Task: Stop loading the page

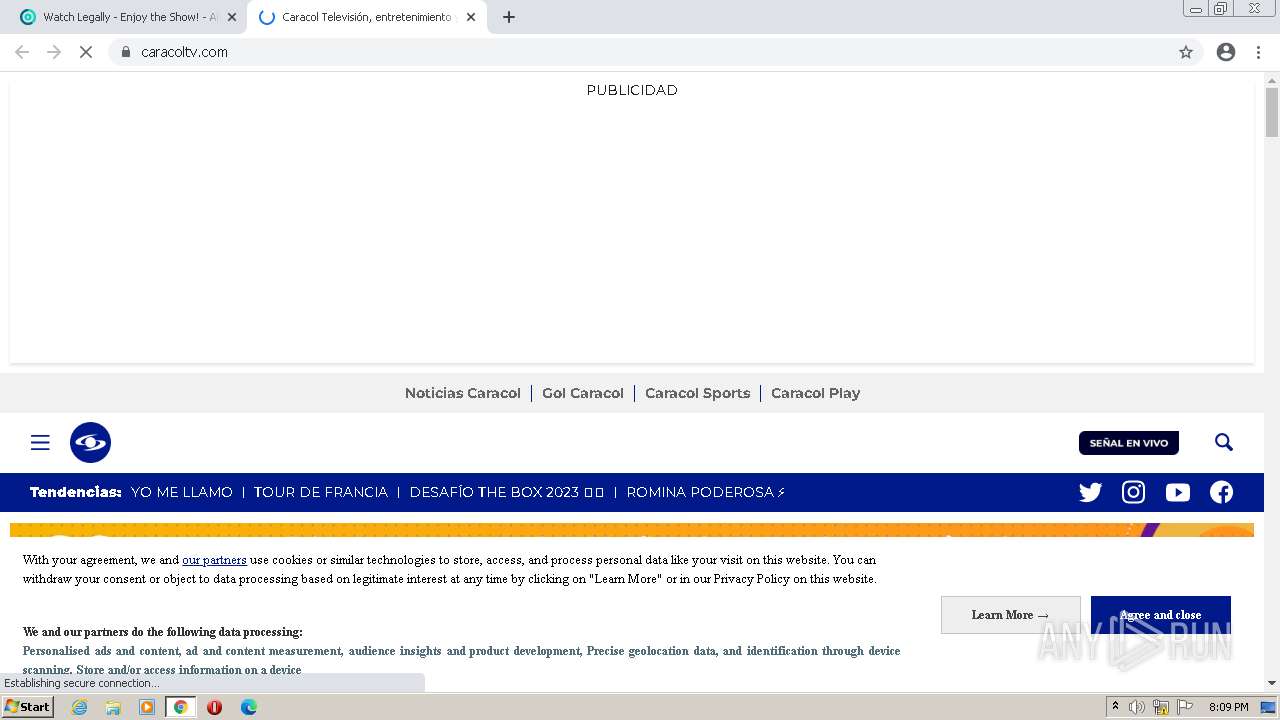Action: tap(86, 52)
